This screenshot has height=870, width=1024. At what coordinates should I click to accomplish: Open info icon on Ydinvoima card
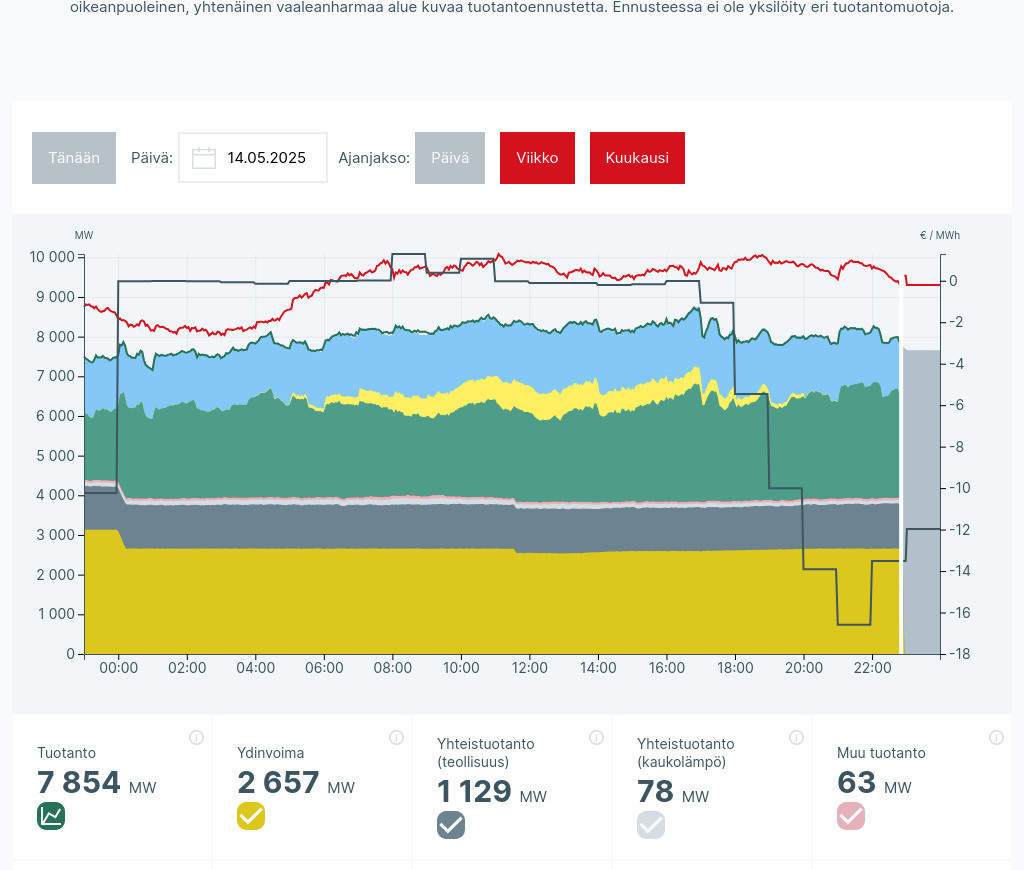396,738
